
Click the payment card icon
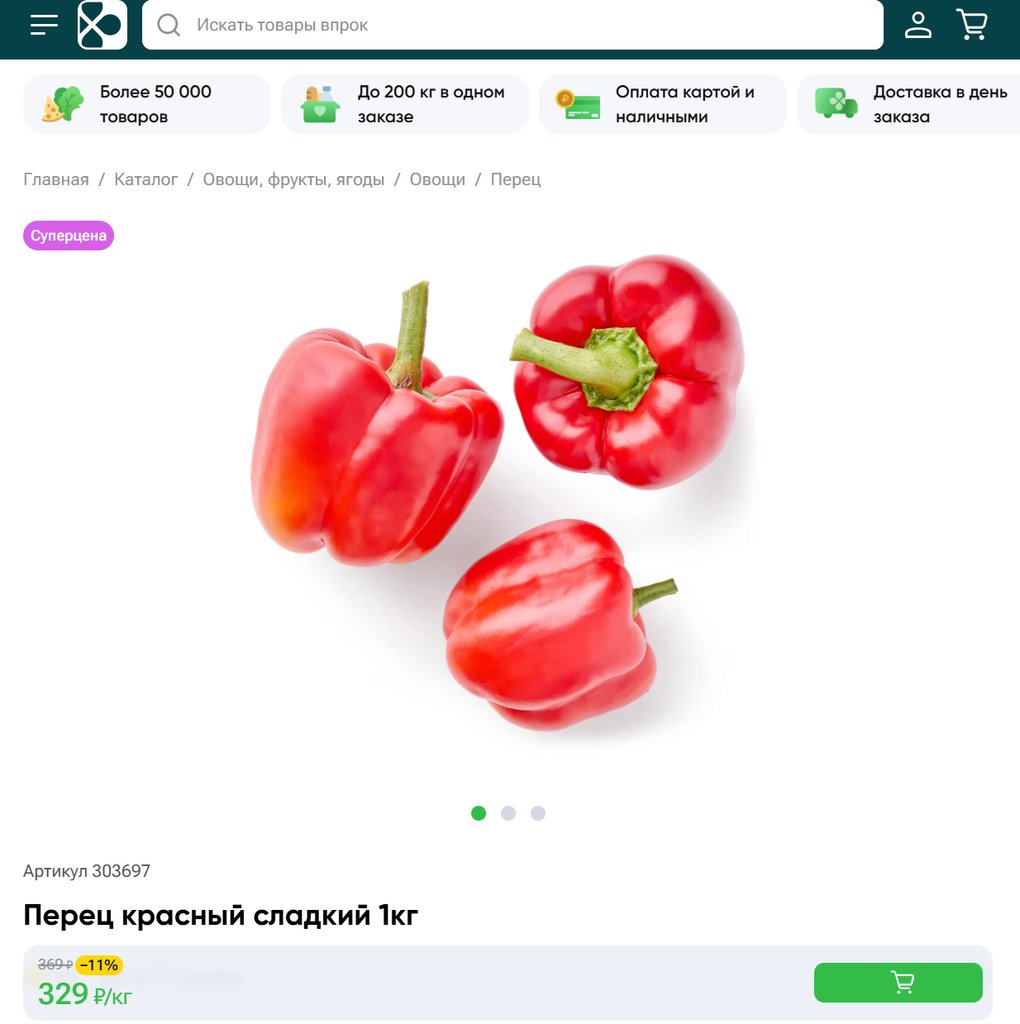pyautogui.click(x=578, y=104)
